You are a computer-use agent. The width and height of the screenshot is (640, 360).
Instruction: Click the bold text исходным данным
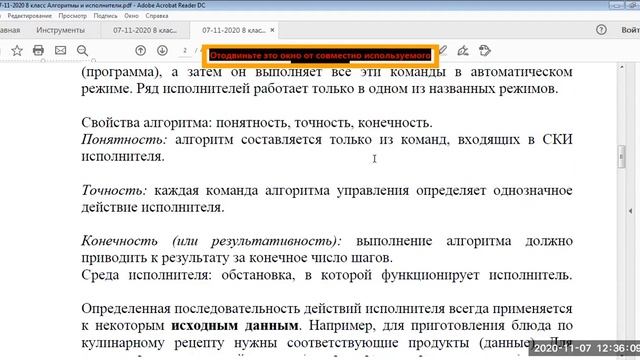pos(234,326)
